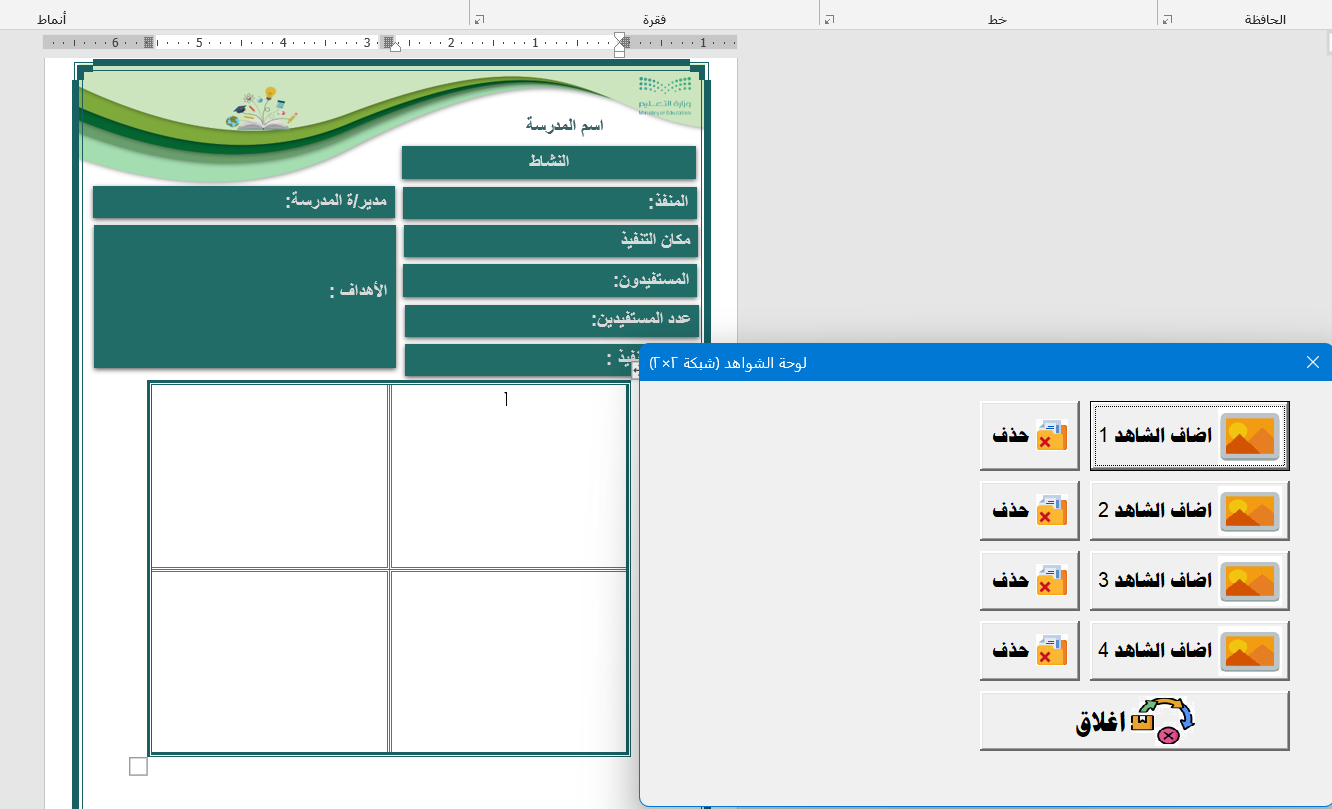The height and width of the screenshot is (809, 1332).
Task: Delete the first evidence image
Action: click(1029, 436)
